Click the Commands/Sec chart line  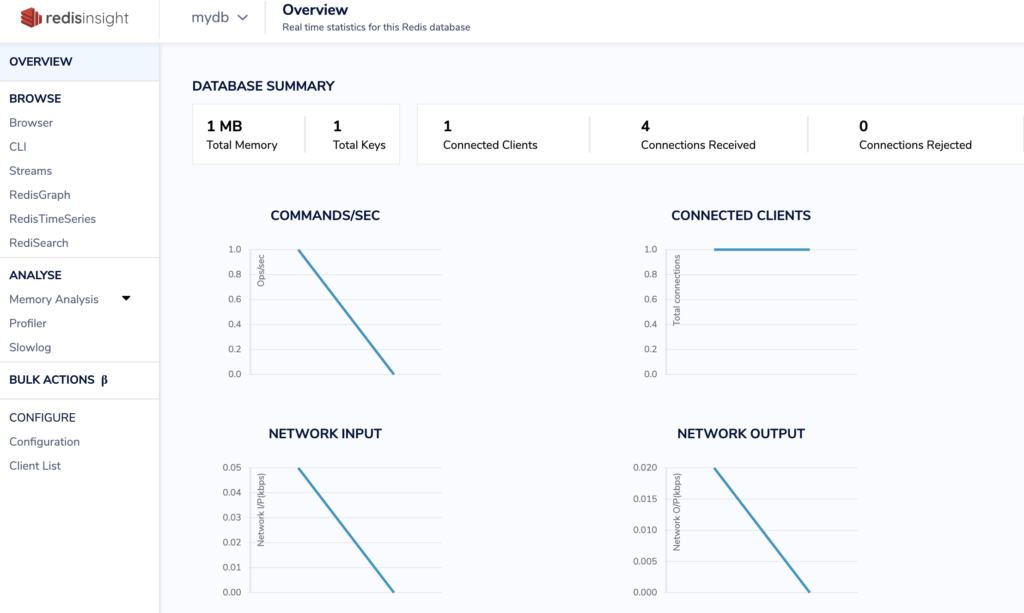[x=346, y=311]
